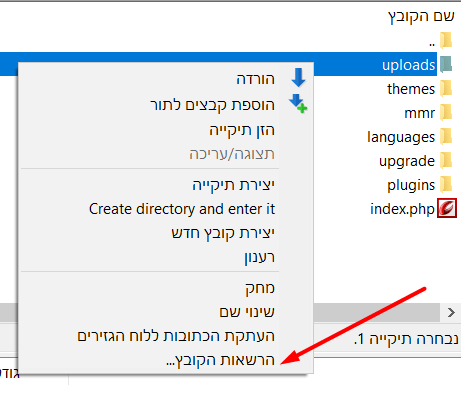Select the themes folder icon
This screenshot has width=461, height=403.
pyautogui.click(x=446, y=89)
